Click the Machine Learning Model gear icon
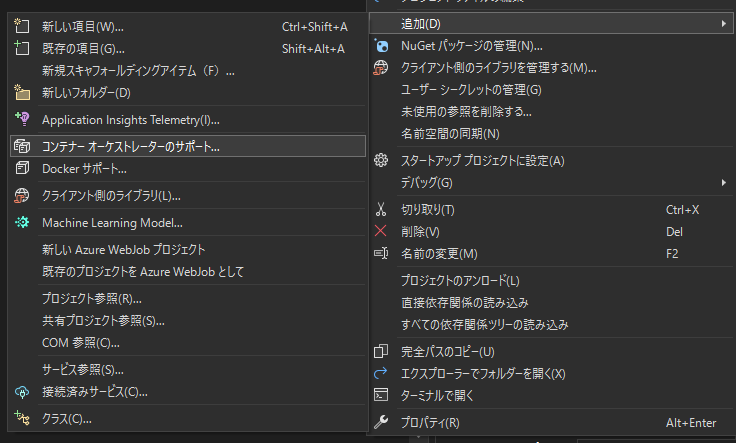 (x=22, y=222)
